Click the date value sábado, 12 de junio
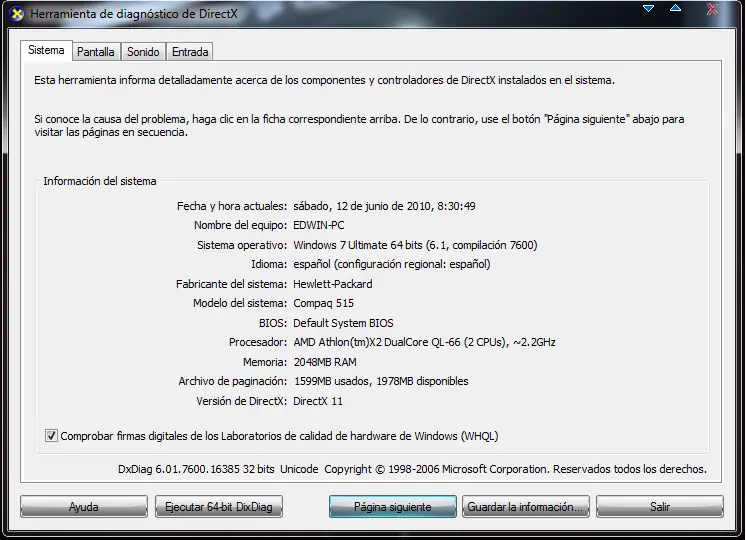The image size is (746, 540). 384,206
